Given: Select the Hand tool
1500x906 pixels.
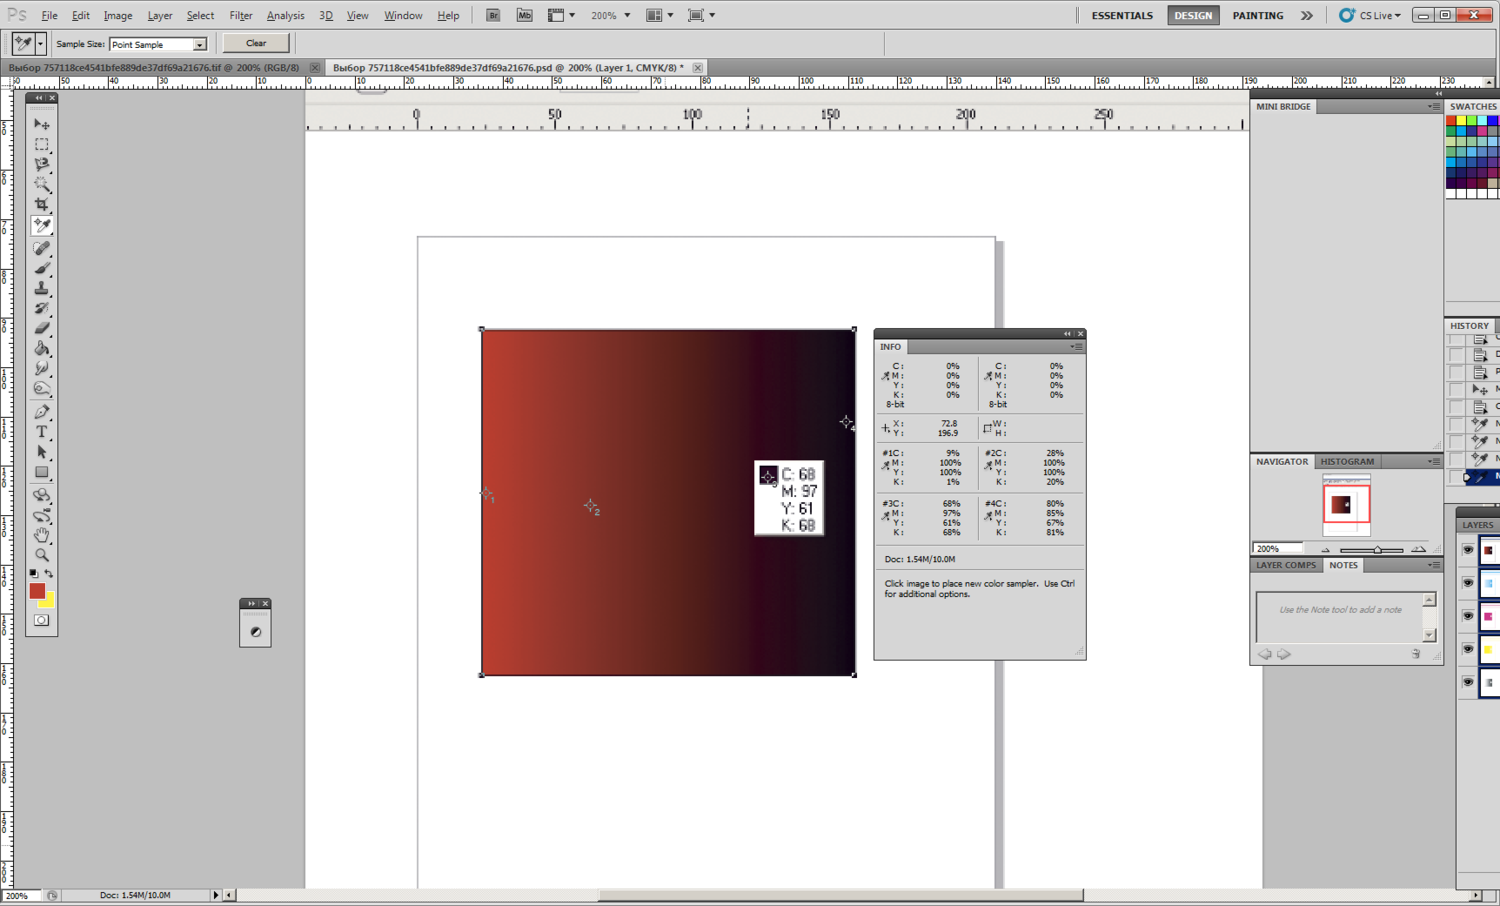Looking at the screenshot, I should [x=42, y=535].
